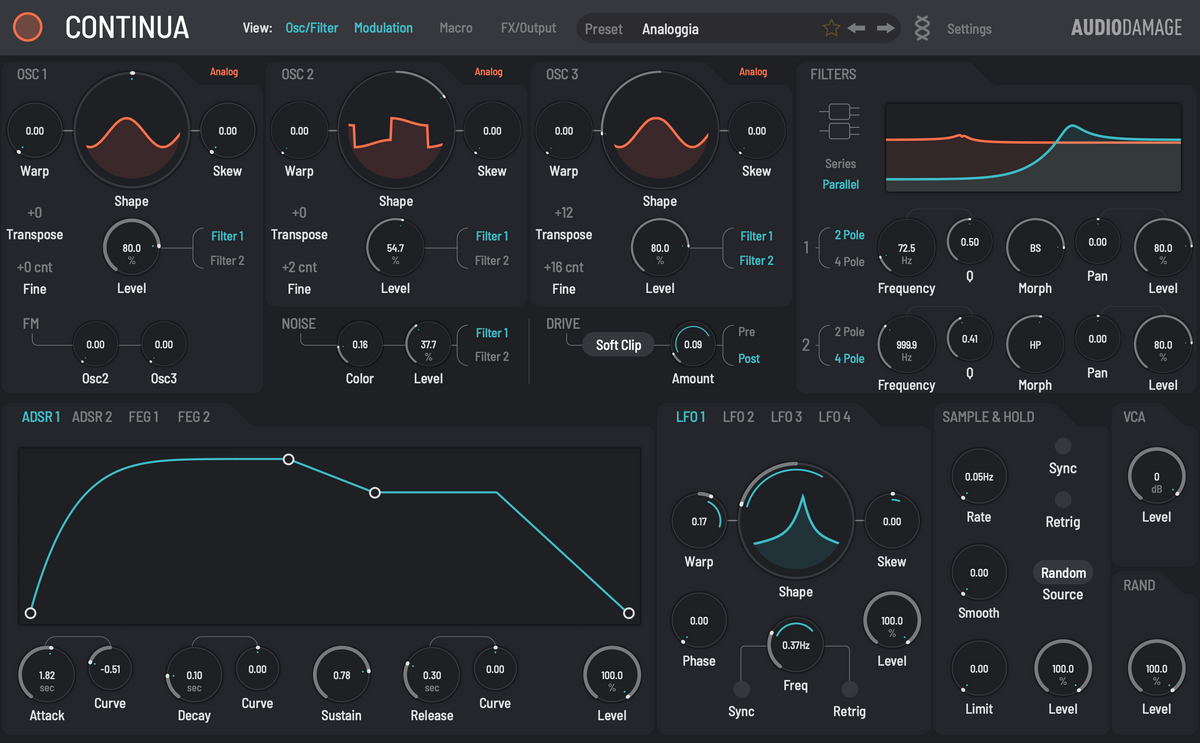This screenshot has width=1200, height=743.
Task: Click the Drive Amount knob
Action: click(x=693, y=345)
